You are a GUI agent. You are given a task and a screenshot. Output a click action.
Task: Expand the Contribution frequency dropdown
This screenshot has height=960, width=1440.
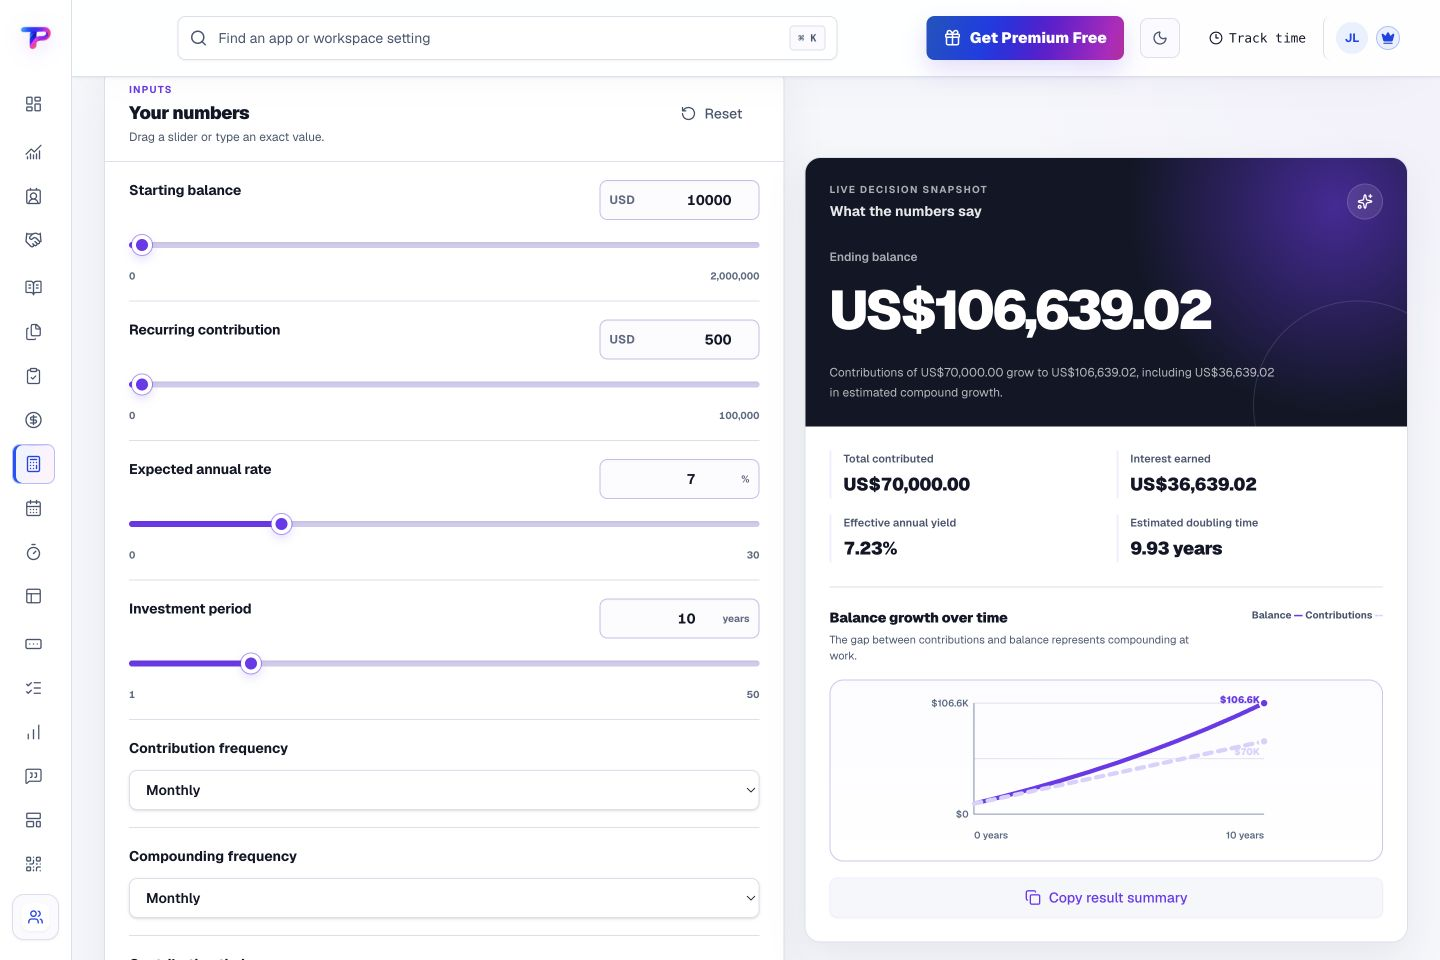[x=444, y=790]
